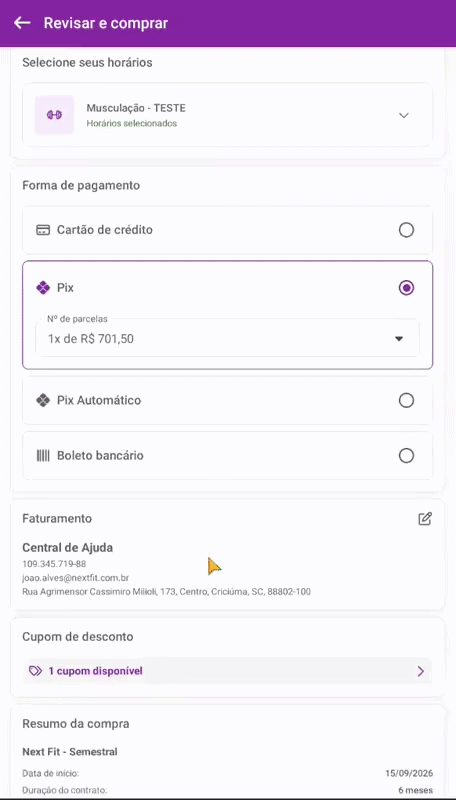Go back using the header arrow
456x800 pixels.
coord(22,23)
